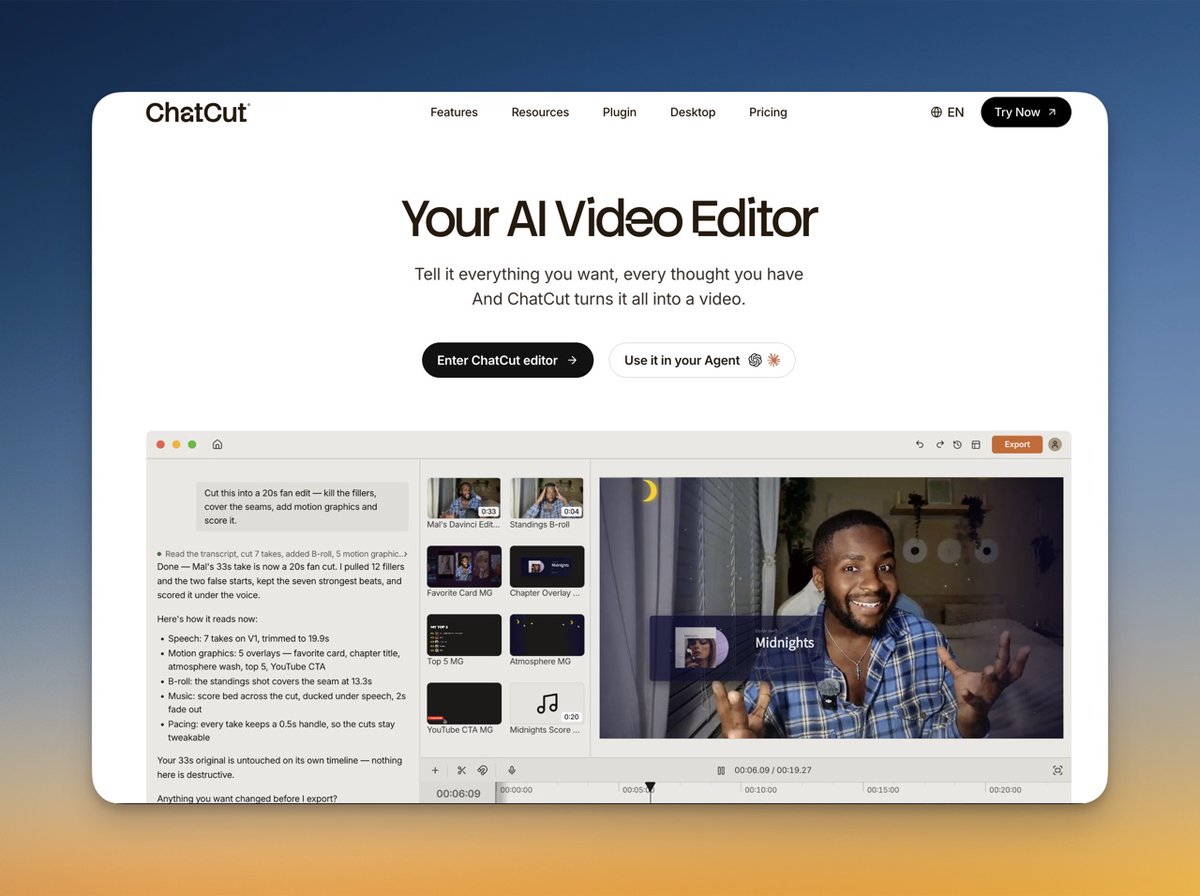1200x896 pixels.
Task: Click the home icon in editor
Action: (x=217, y=444)
